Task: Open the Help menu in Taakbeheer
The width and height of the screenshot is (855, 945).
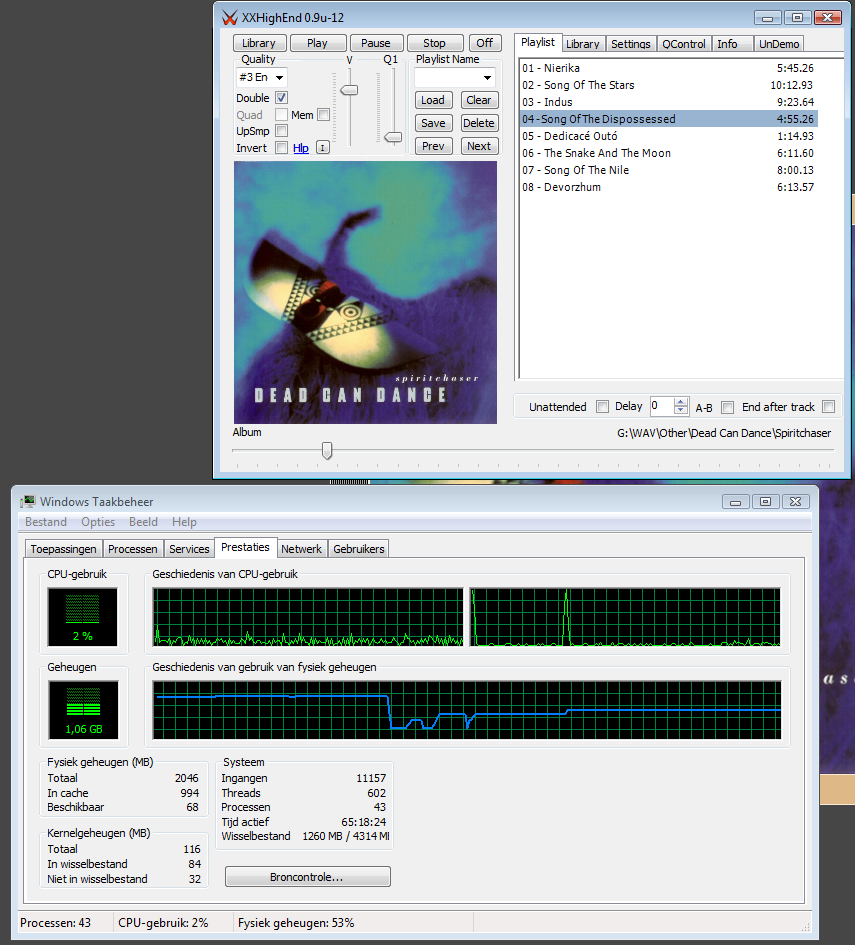Action: [184, 522]
